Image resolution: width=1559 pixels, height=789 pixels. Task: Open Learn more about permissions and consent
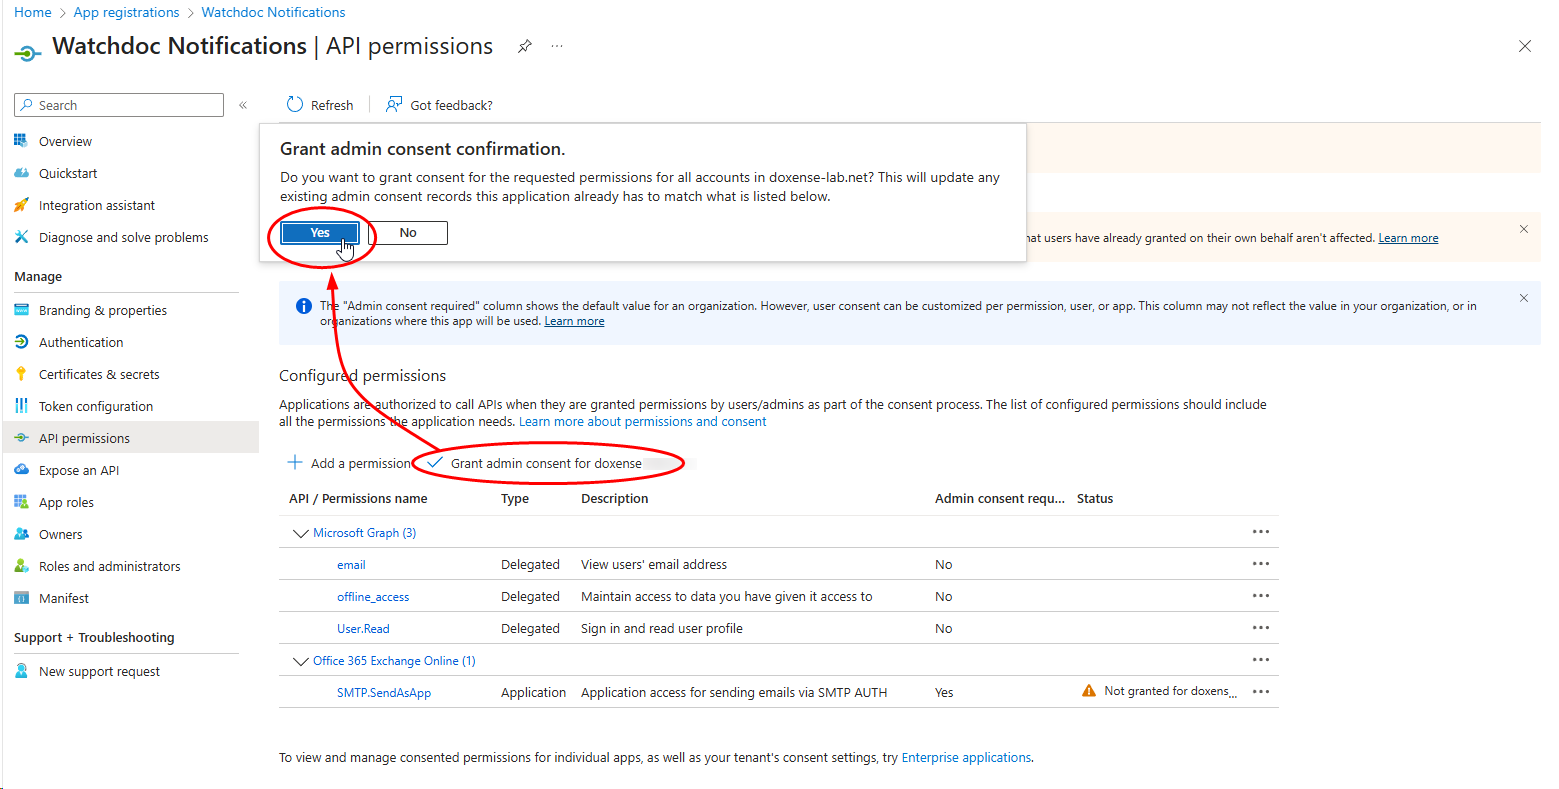tap(642, 422)
